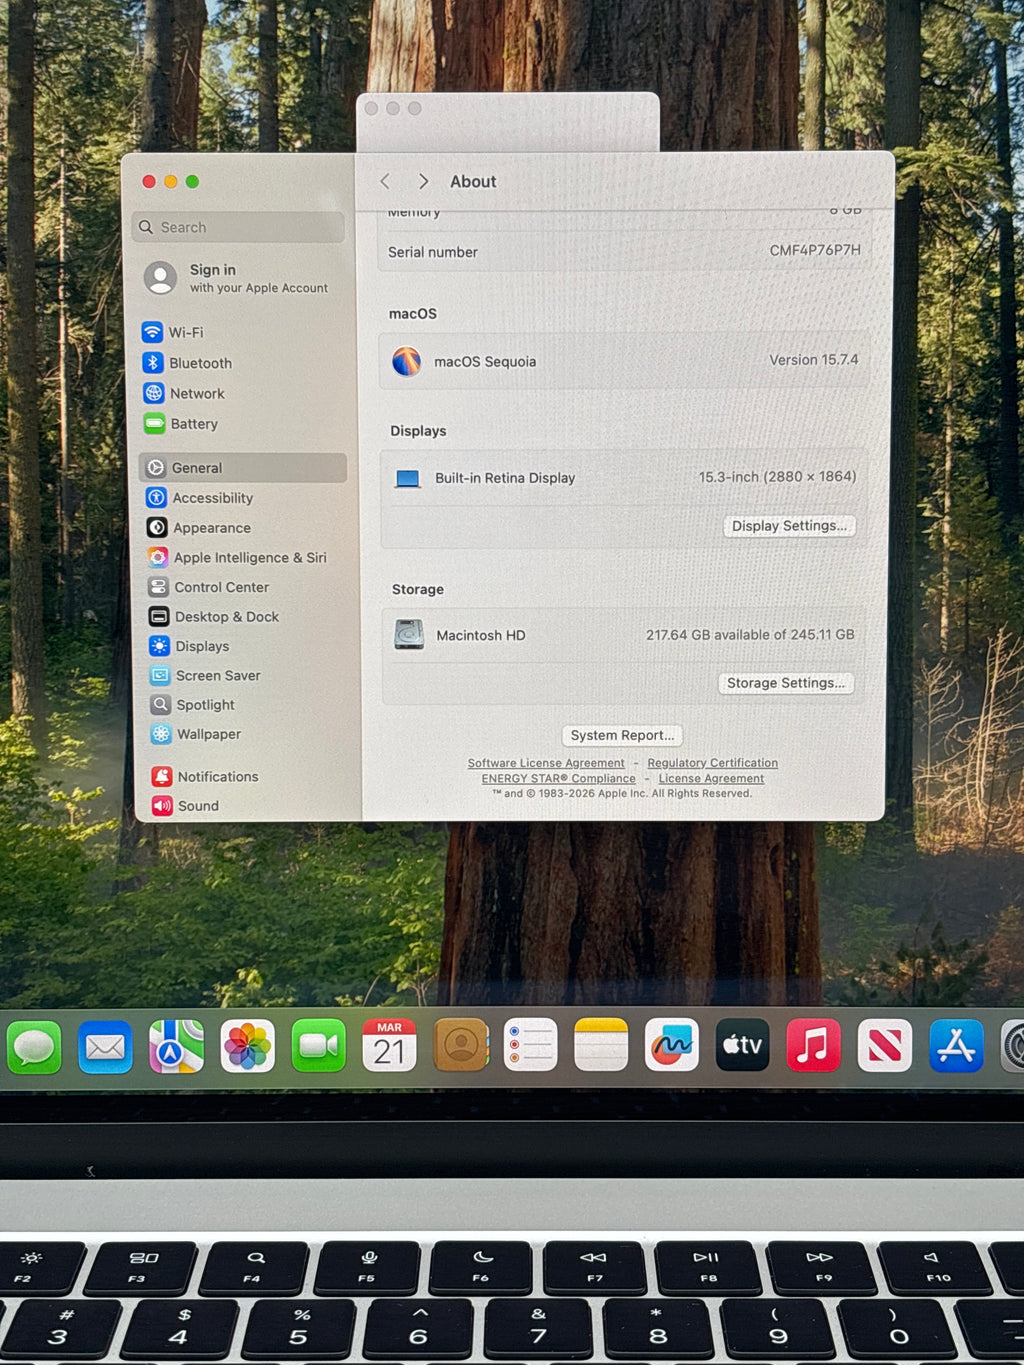Open Reminders from the Dock
Viewport: 1024px width, 1365px height.
(x=530, y=1045)
